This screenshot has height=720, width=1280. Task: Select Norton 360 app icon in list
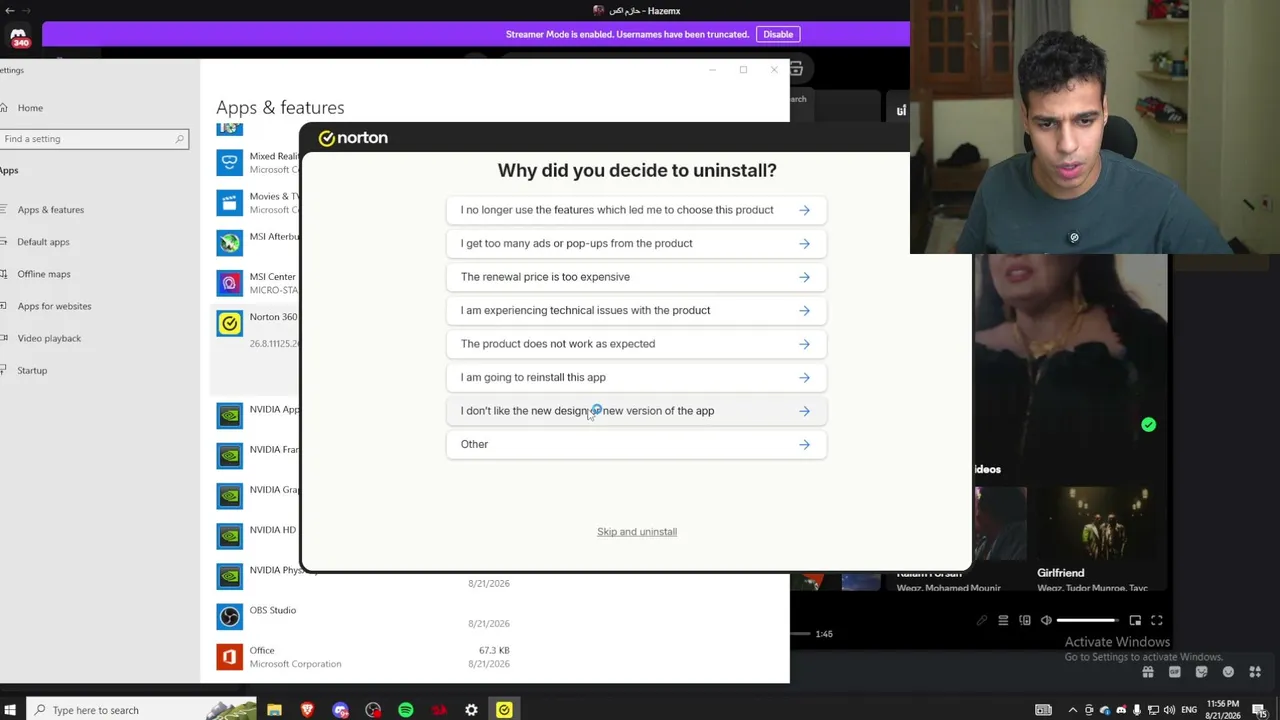pos(230,323)
